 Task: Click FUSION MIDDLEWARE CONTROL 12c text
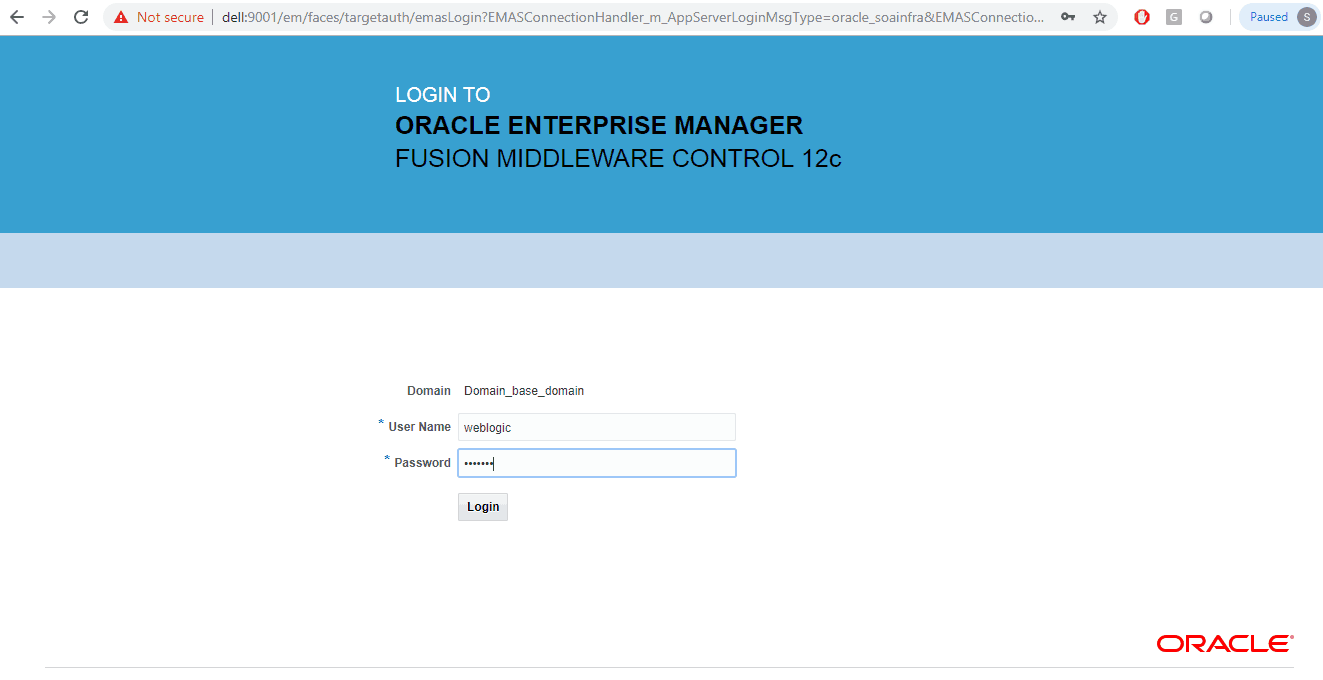618,159
